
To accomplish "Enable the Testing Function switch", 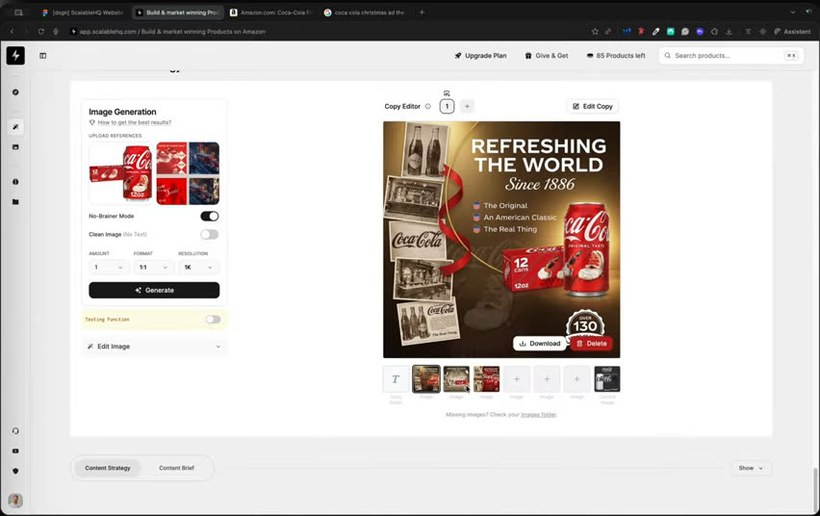I will [213, 319].
